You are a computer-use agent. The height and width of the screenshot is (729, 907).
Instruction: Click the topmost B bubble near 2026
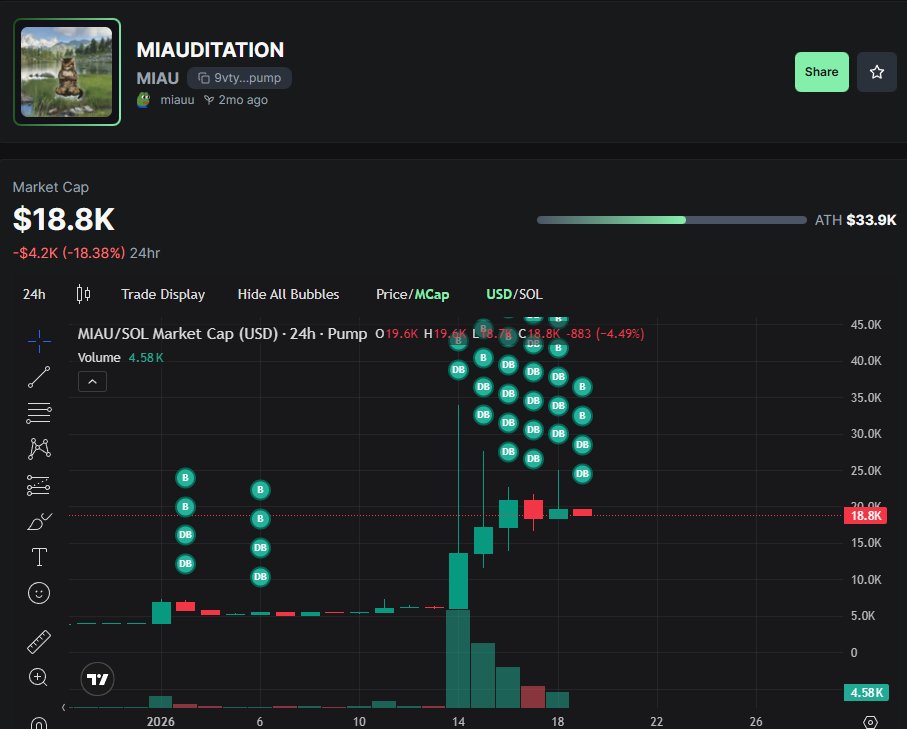tap(185, 478)
